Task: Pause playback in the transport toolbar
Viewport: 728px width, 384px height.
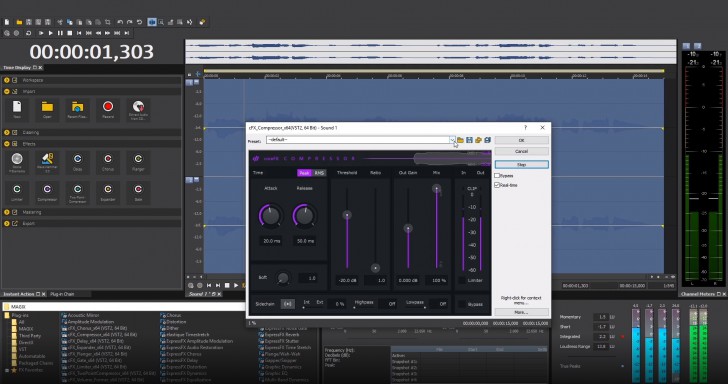Action: coord(60,33)
